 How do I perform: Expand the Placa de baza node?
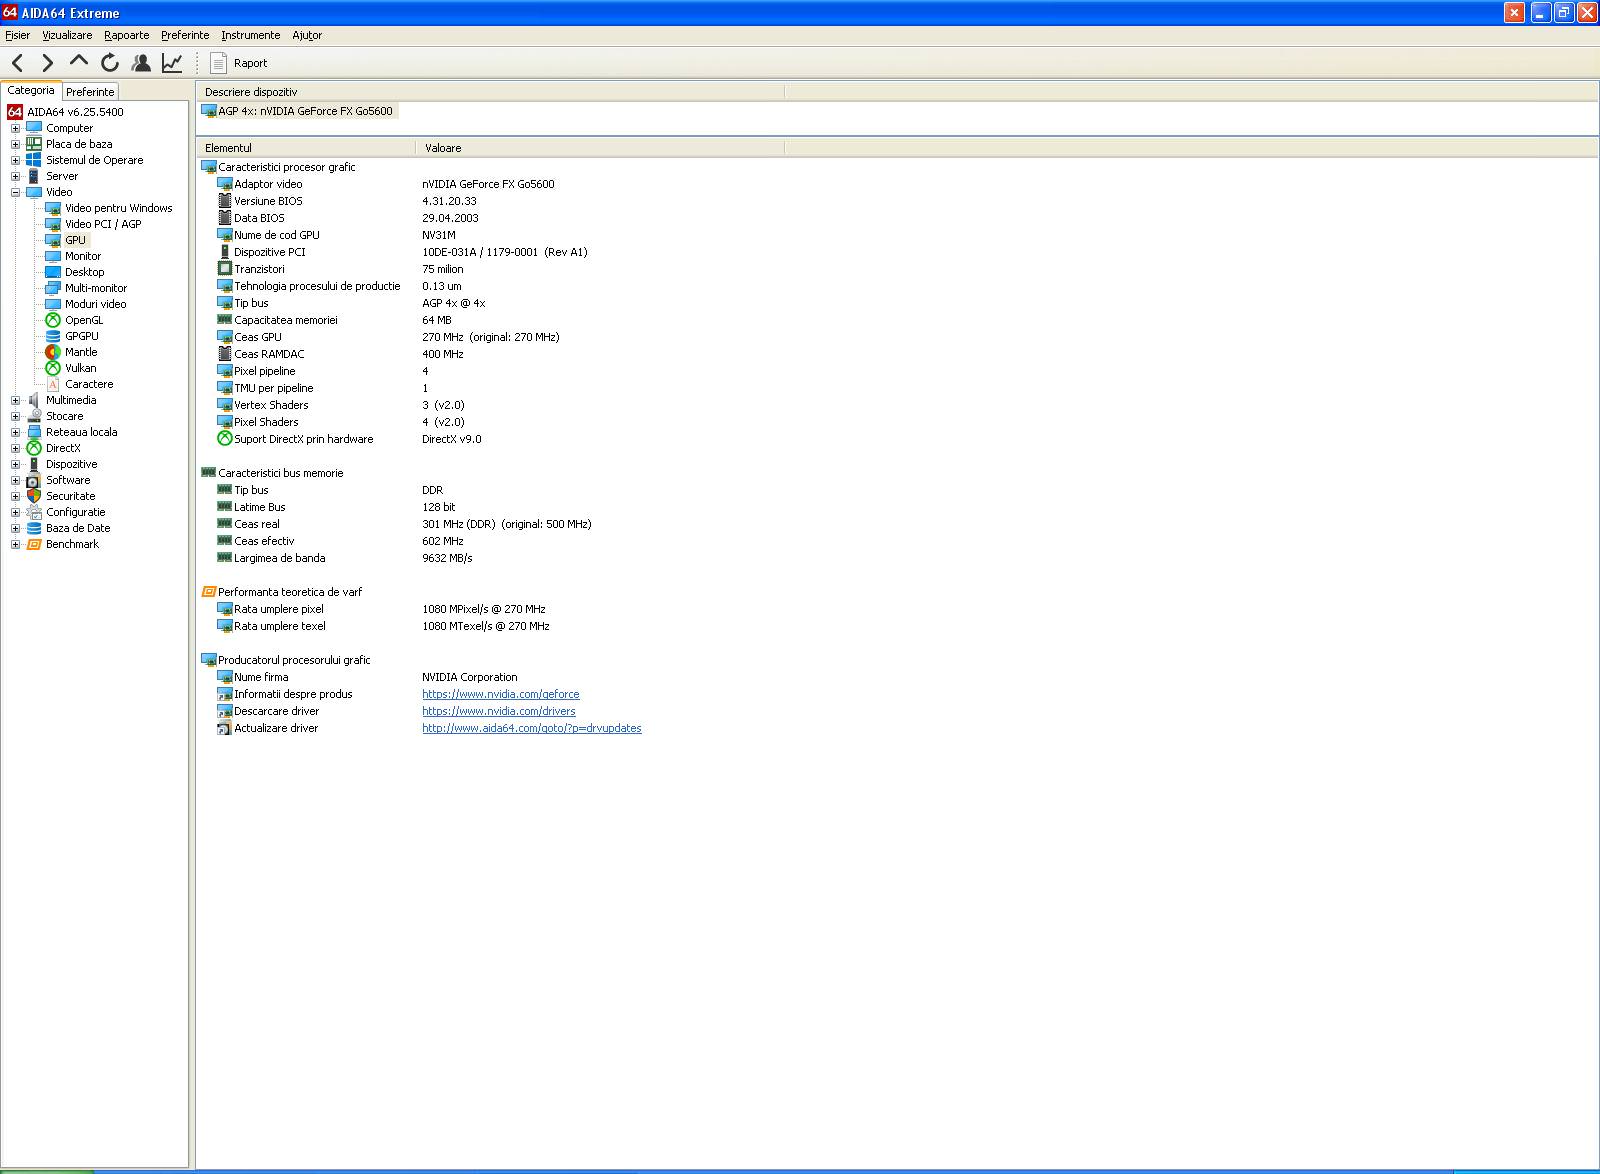[15, 144]
